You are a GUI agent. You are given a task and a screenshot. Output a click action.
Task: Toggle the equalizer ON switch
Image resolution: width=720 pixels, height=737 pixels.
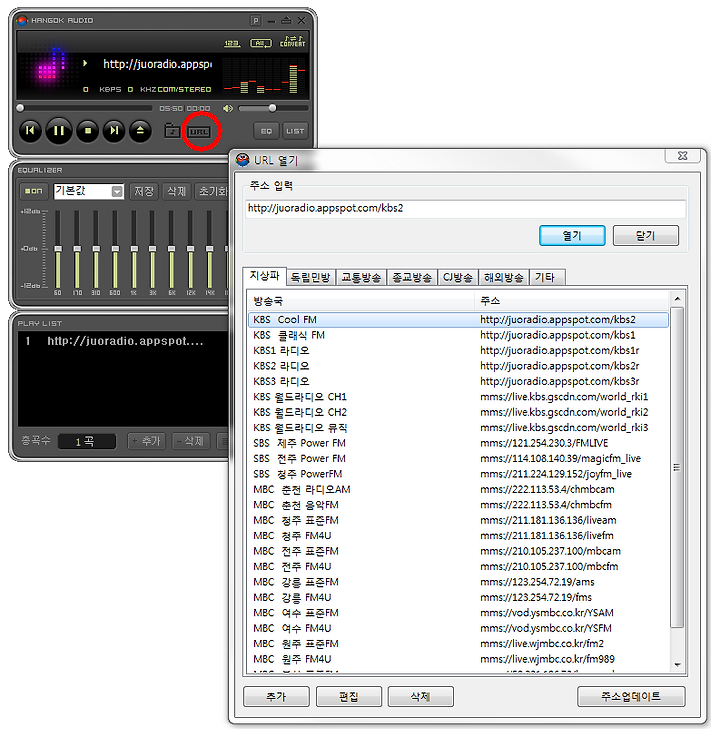[33, 191]
